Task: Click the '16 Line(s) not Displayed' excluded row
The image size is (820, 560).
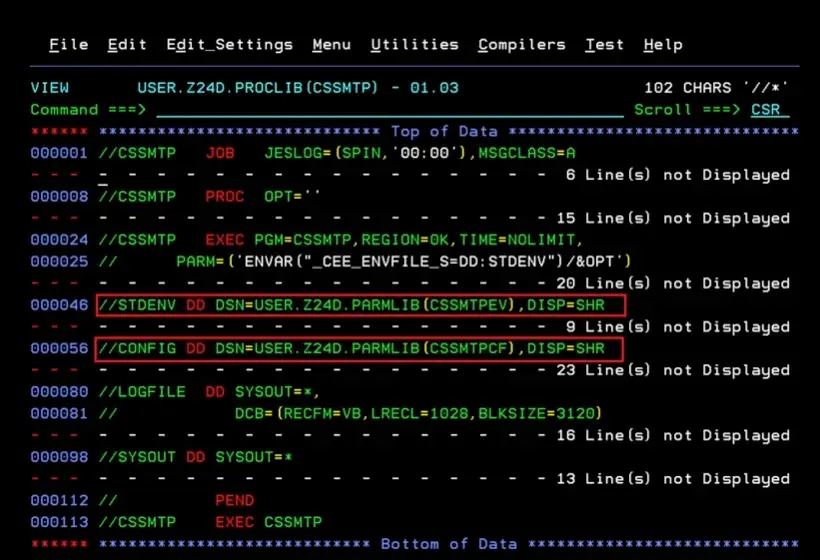Action: (410, 435)
